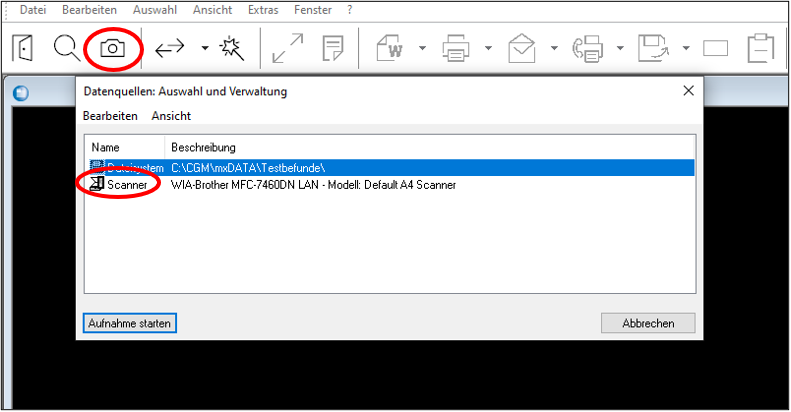Open dropdown next to Word export icon
This screenshot has height=412, width=791.
(422, 48)
